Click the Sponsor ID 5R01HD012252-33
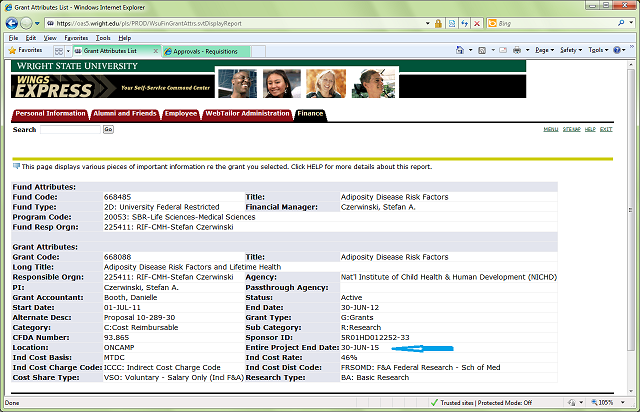The height and width of the screenshot is (412, 640). (x=375, y=337)
